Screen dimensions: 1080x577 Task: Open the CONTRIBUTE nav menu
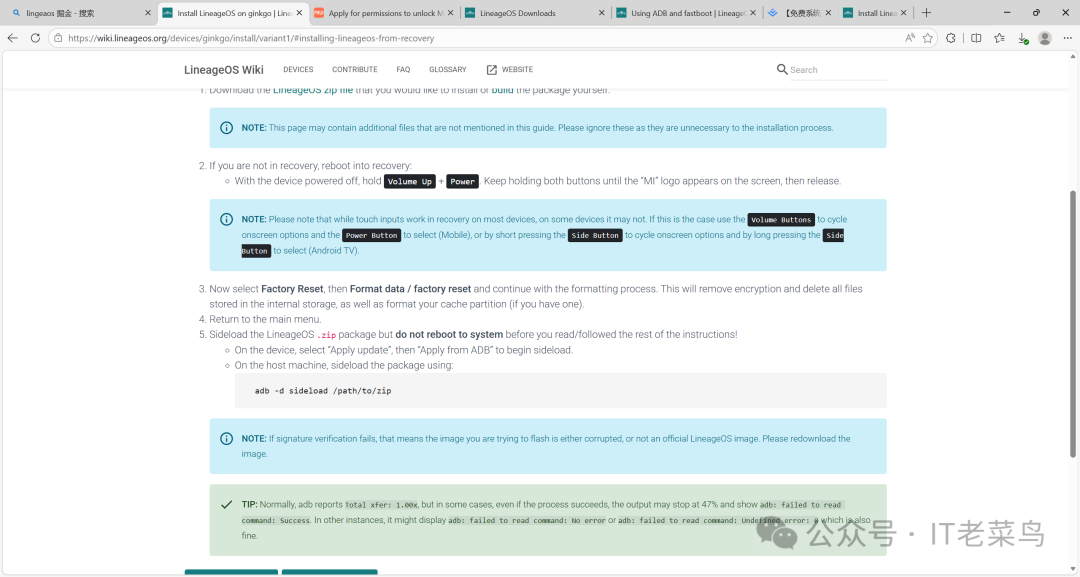click(x=355, y=70)
